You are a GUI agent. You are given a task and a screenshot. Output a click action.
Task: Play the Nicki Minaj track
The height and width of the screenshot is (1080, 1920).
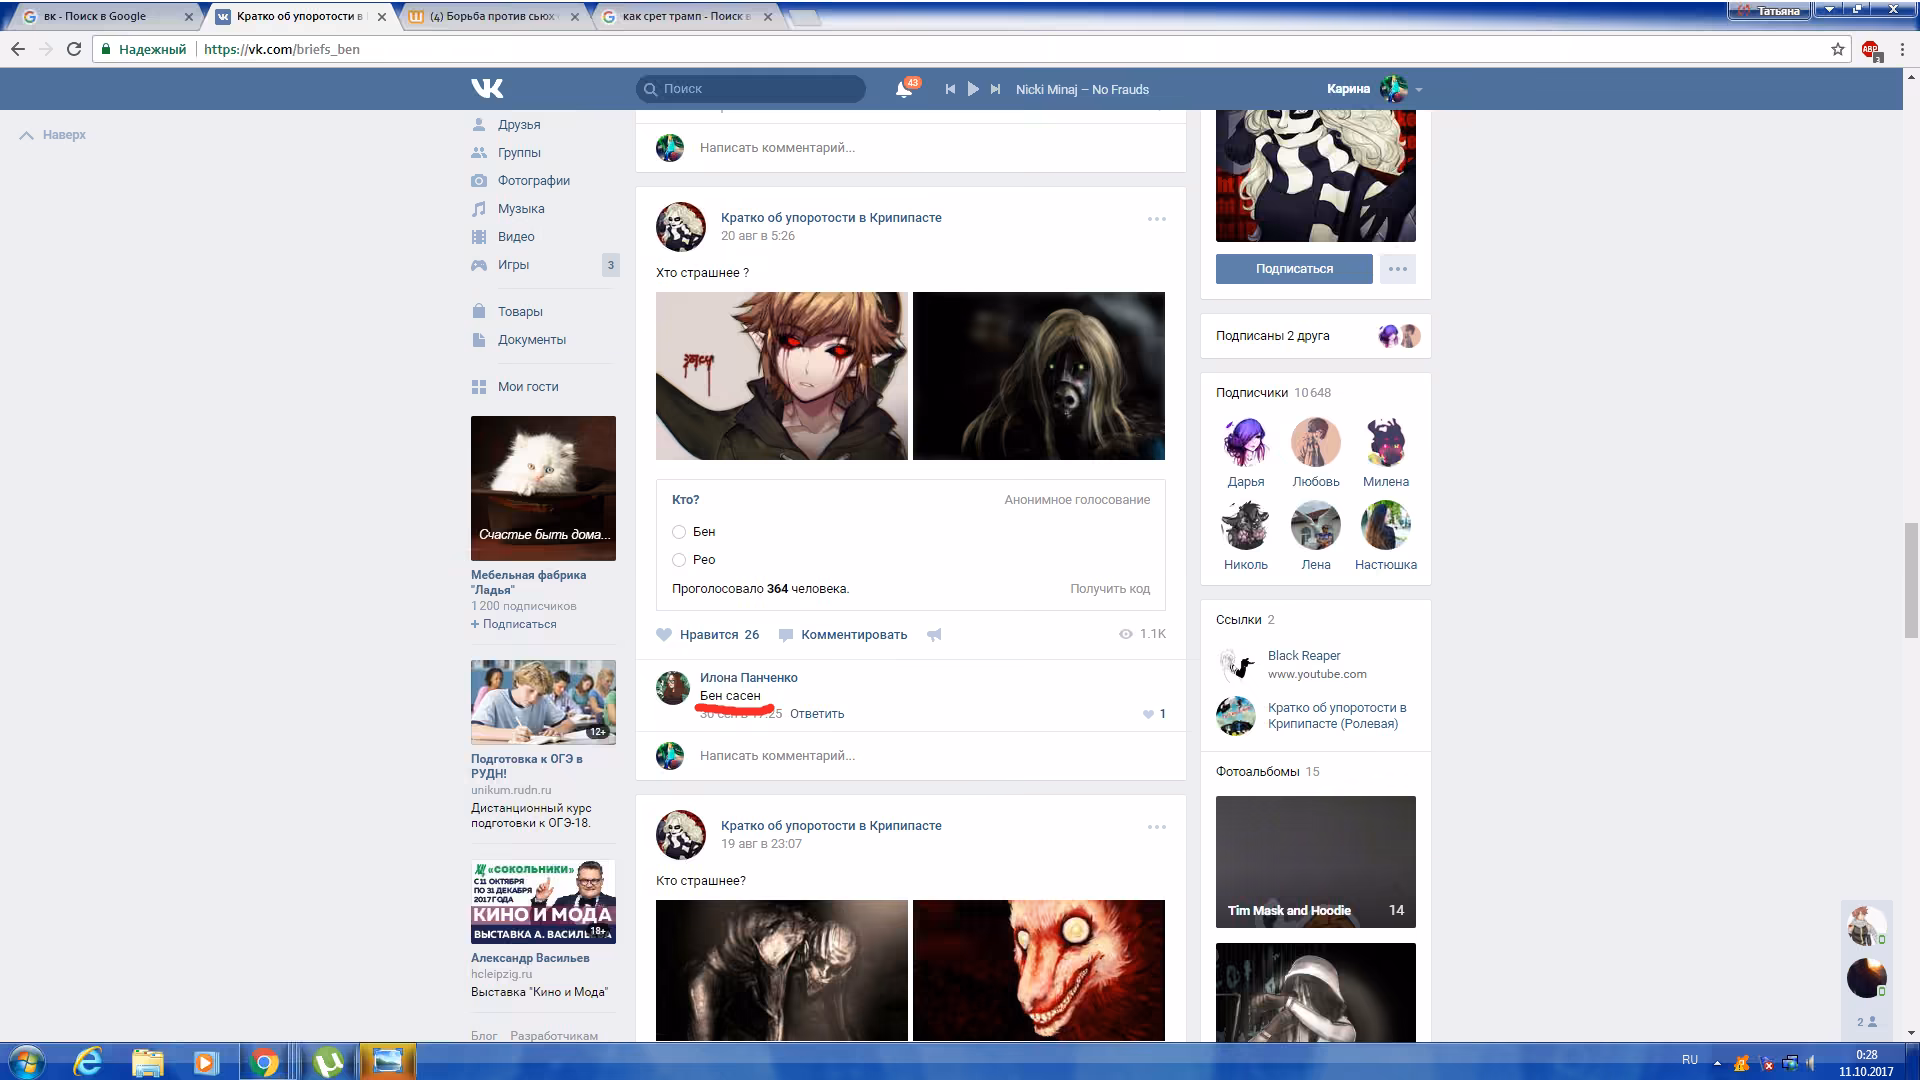point(973,89)
